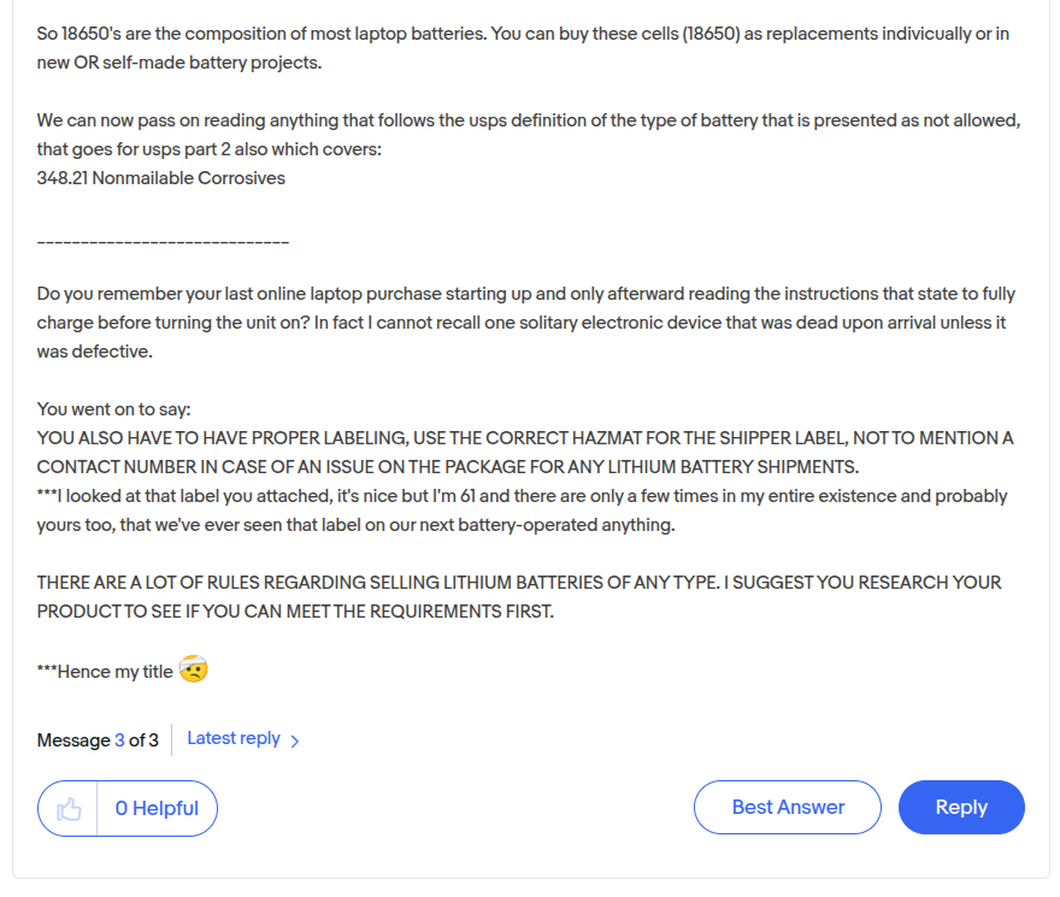The height and width of the screenshot is (897, 1060).
Task: Click the chevron arrow beside Latest reply
Action: (295, 741)
